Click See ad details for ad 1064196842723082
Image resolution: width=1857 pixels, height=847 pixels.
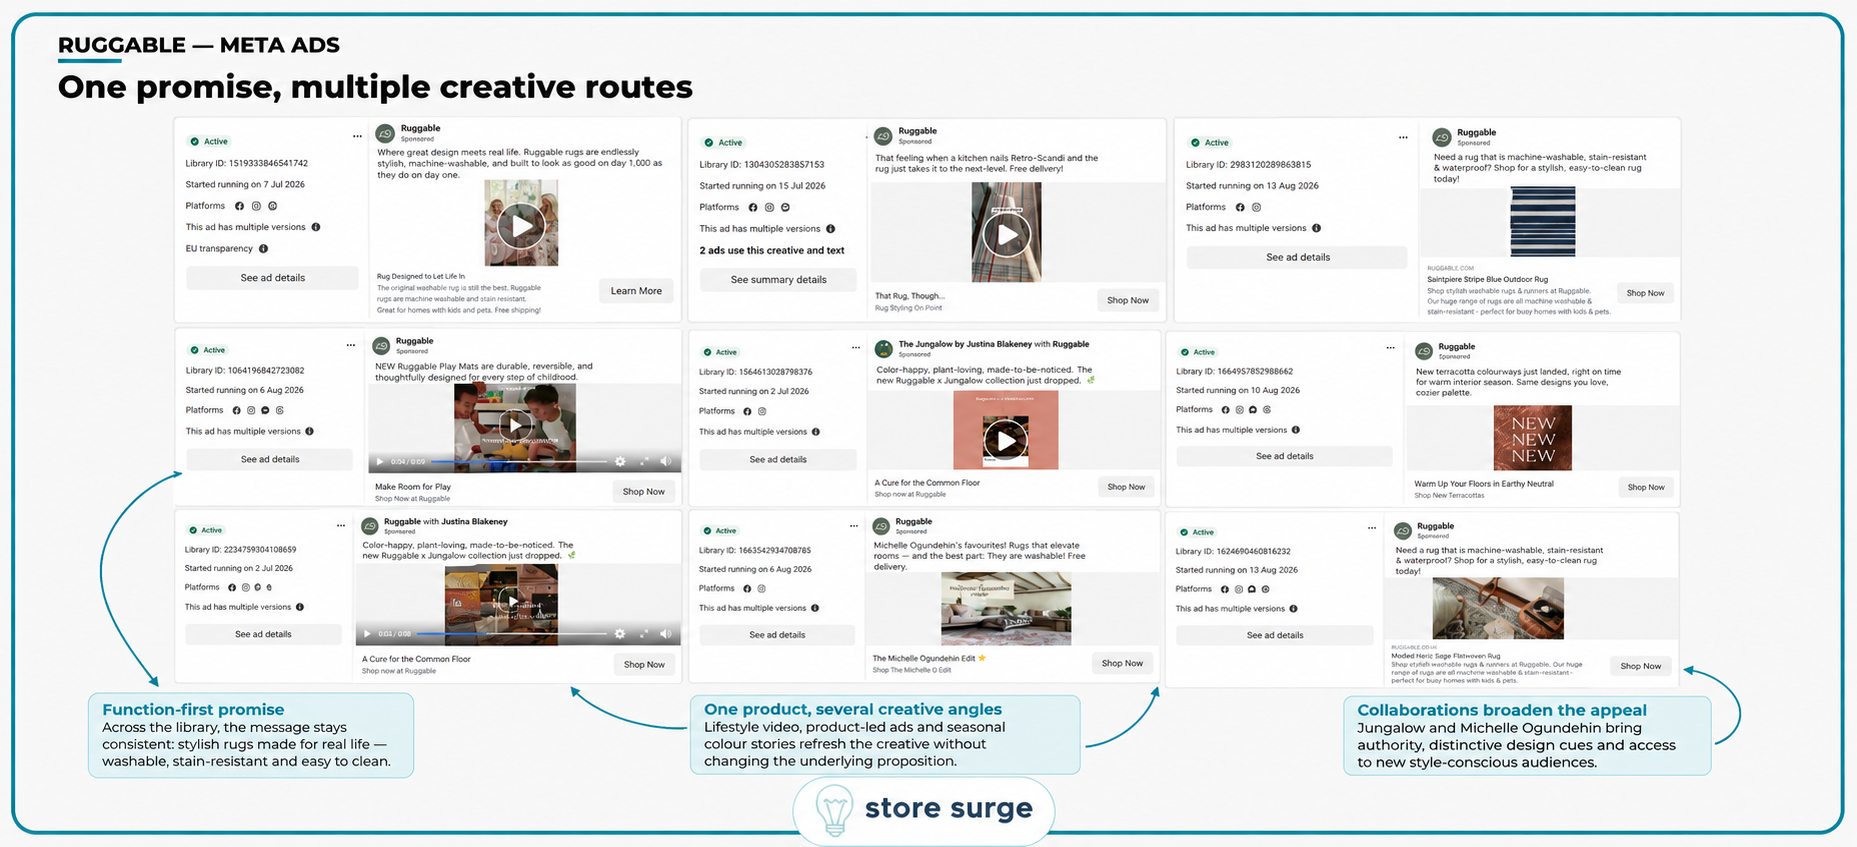(269, 460)
